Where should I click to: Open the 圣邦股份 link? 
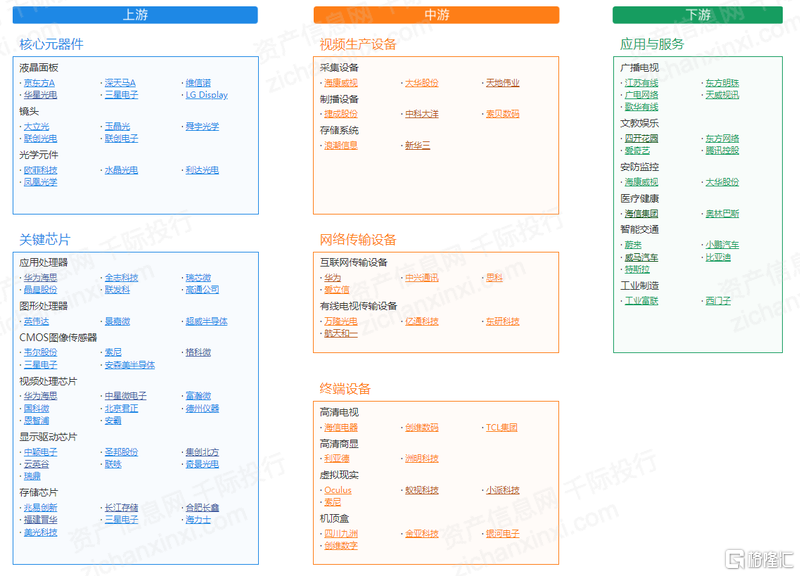(x=121, y=452)
